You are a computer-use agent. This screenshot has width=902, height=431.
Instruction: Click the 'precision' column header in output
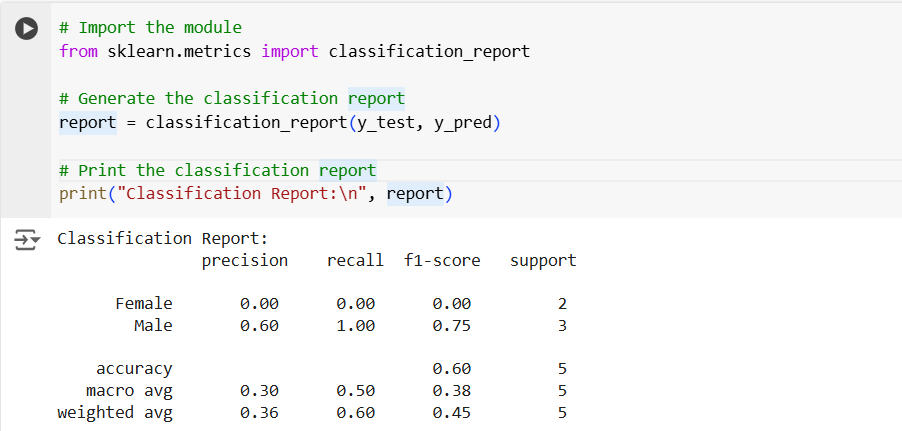(x=245, y=260)
